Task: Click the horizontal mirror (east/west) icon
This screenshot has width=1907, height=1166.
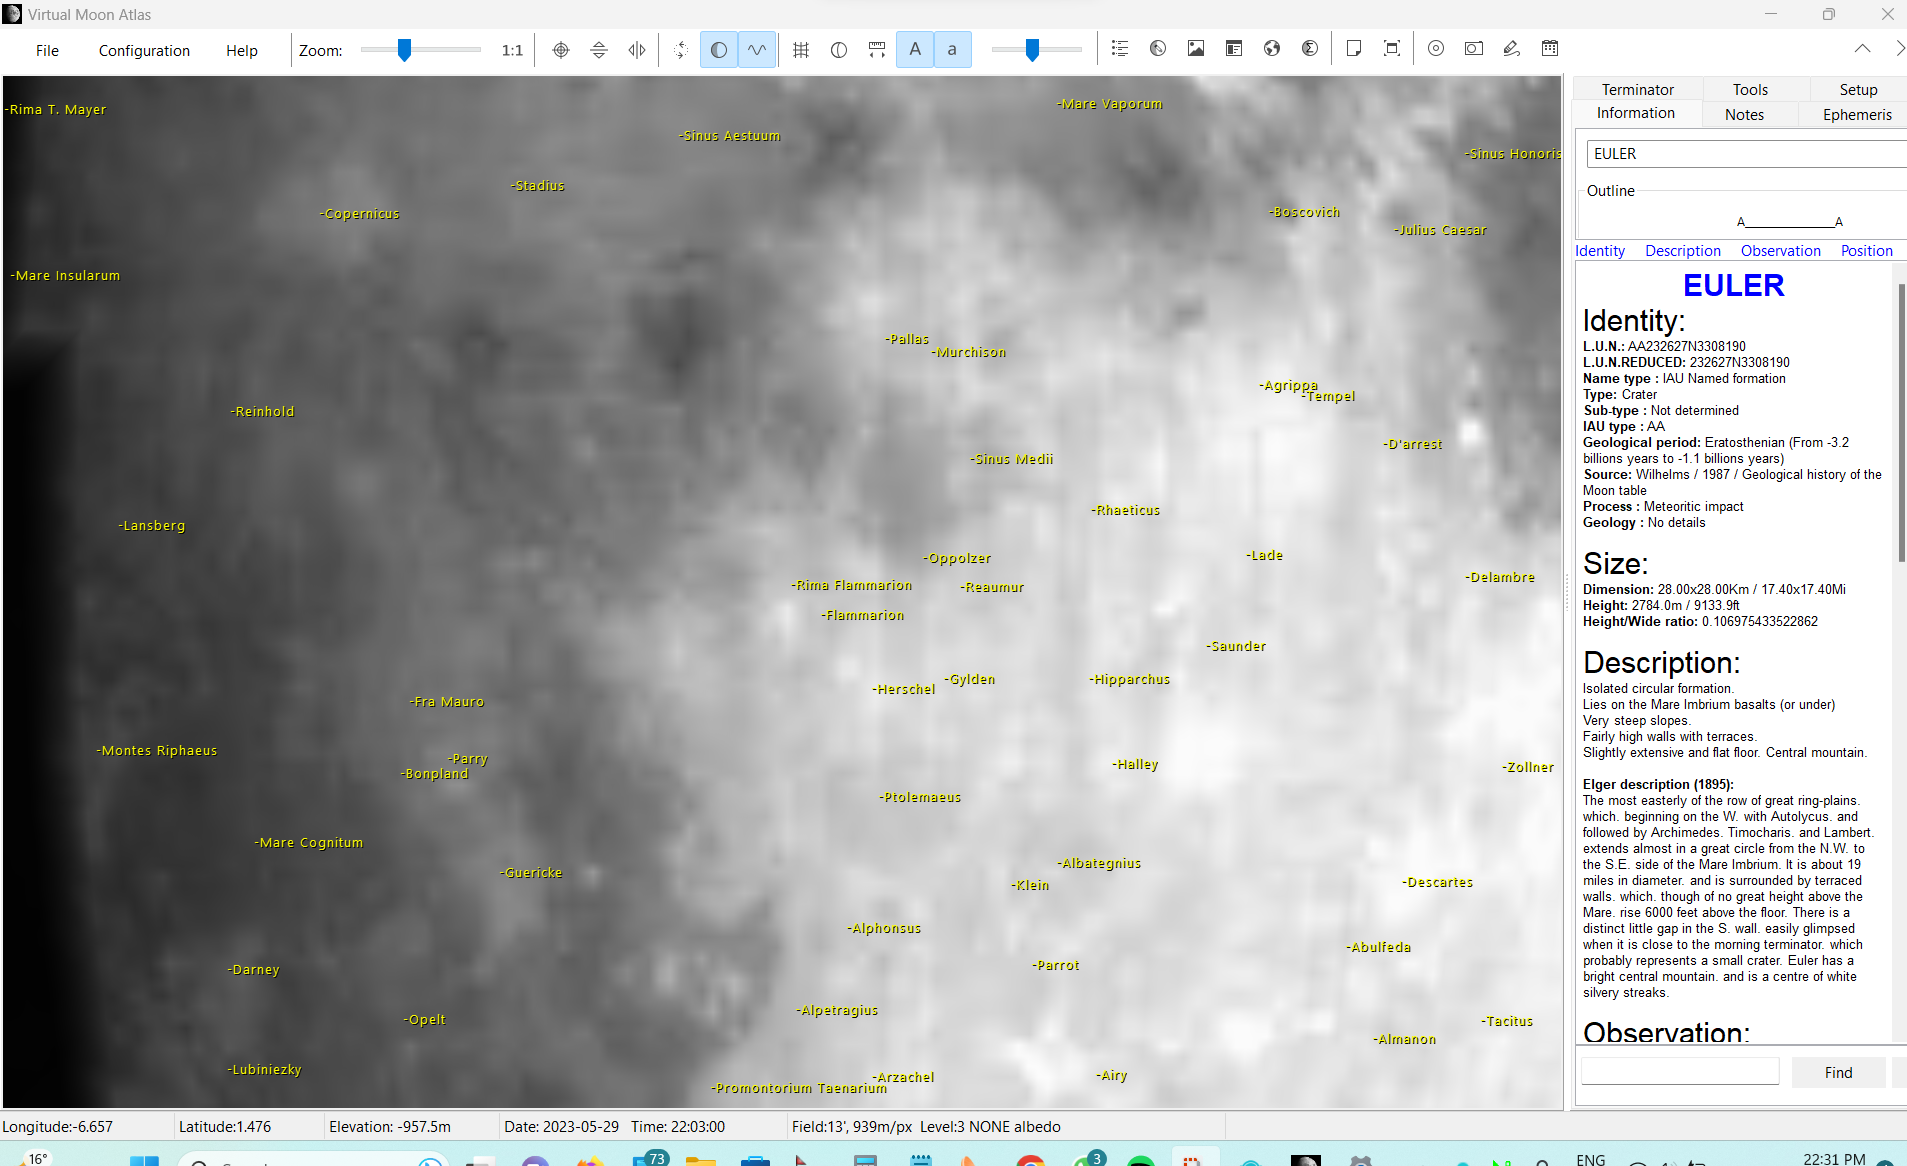Action: 637,50
